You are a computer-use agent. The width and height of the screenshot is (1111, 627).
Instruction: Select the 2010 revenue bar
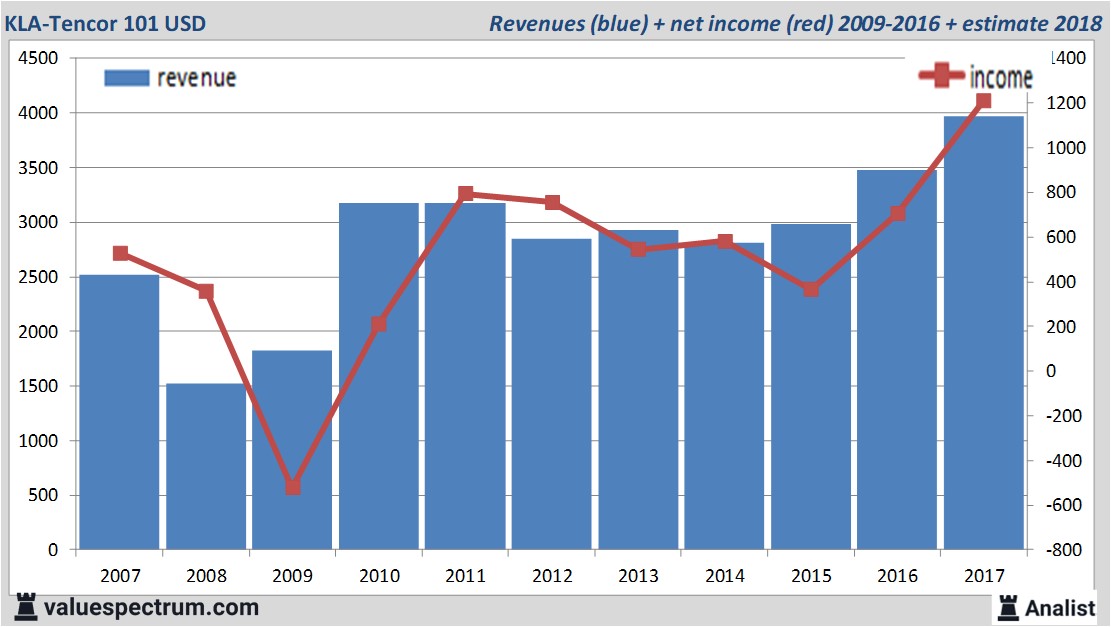[379, 376]
